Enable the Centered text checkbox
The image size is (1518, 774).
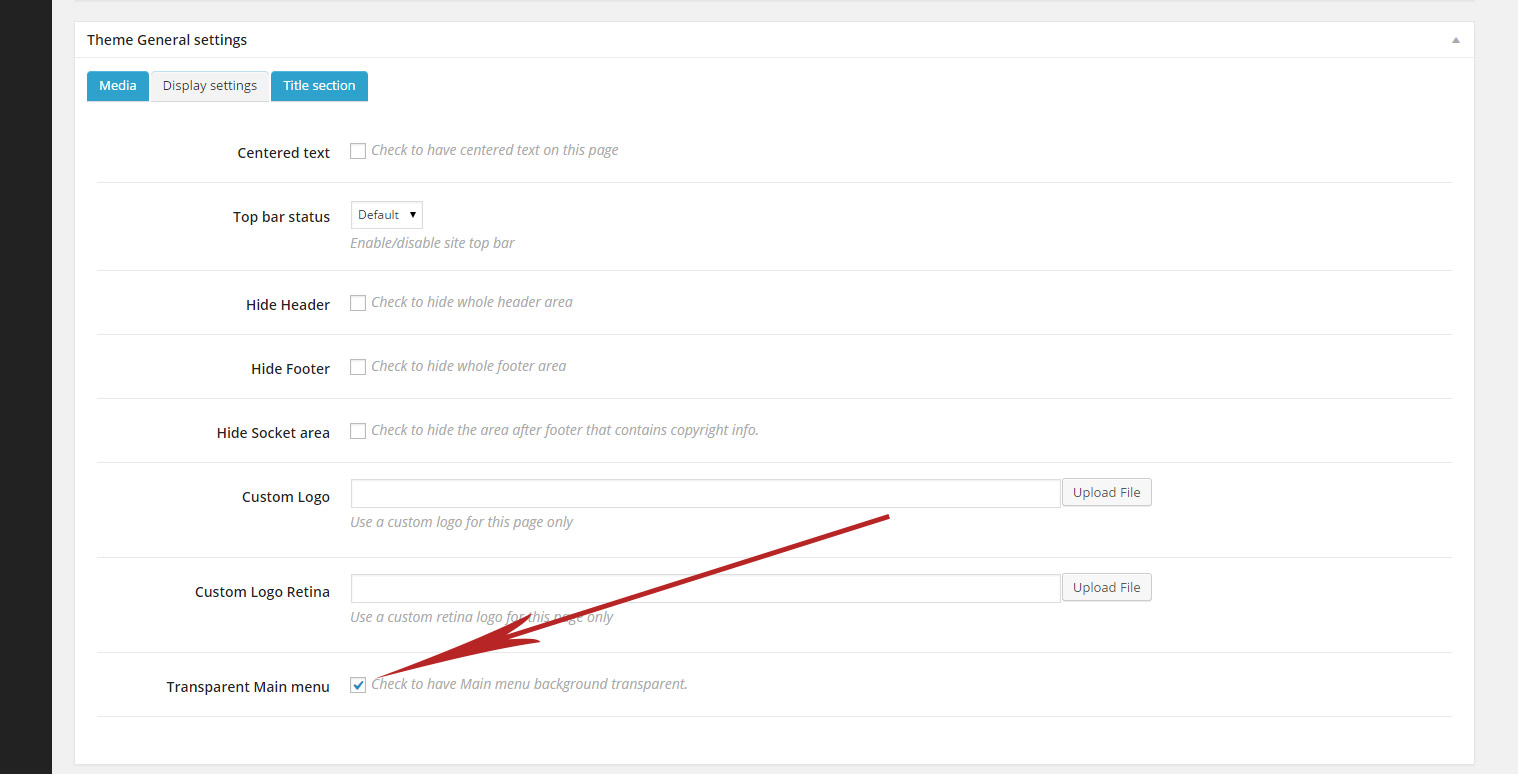[x=358, y=151]
